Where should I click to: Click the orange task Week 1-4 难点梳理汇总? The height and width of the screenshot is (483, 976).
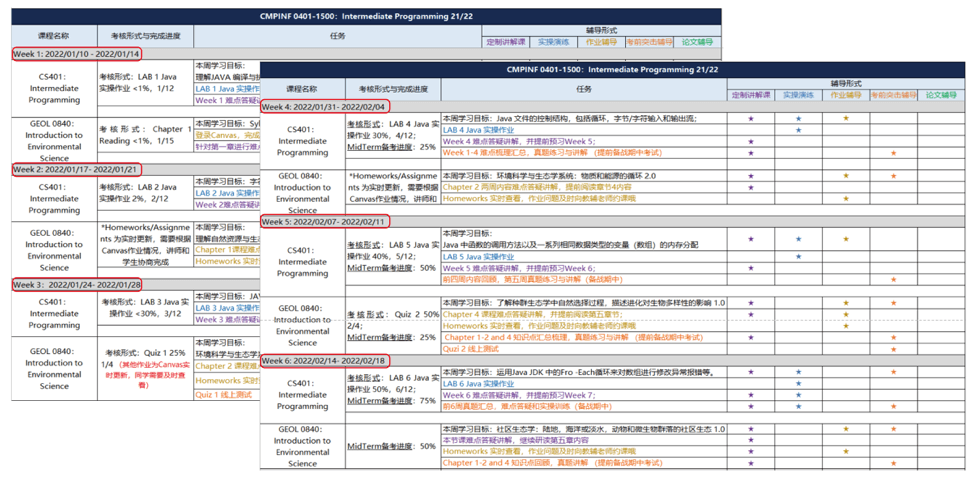pos(552,152)
